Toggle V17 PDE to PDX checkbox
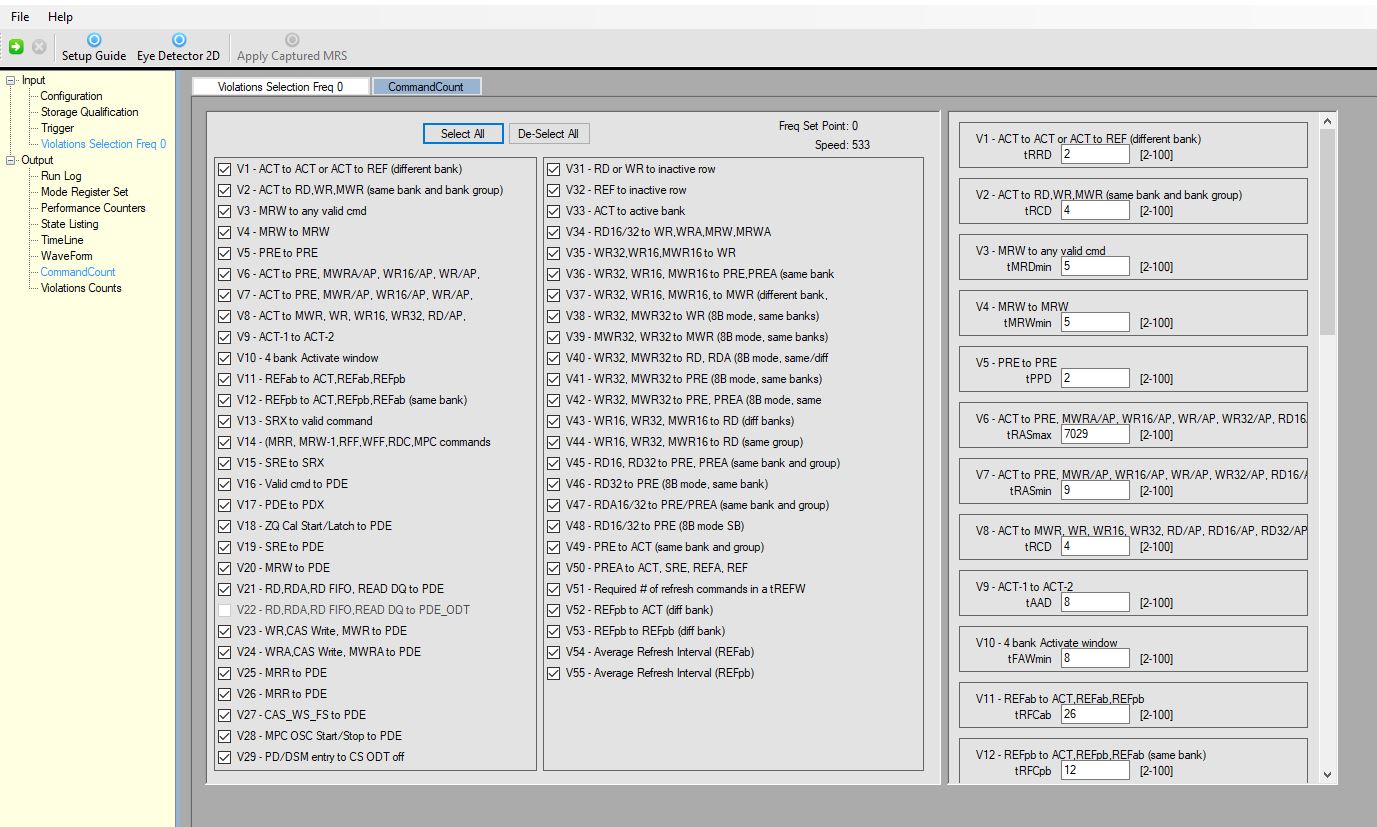The height and width of the screenshot is (827, 1377). pos(225,505)
